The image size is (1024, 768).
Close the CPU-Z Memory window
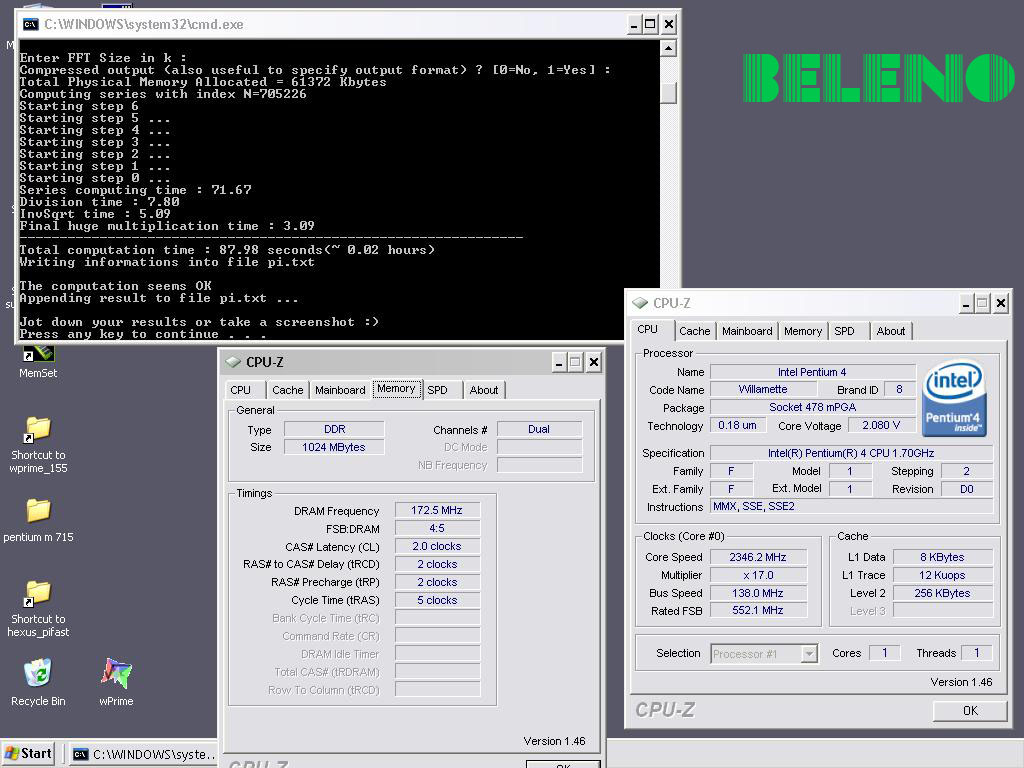[594, 362]
